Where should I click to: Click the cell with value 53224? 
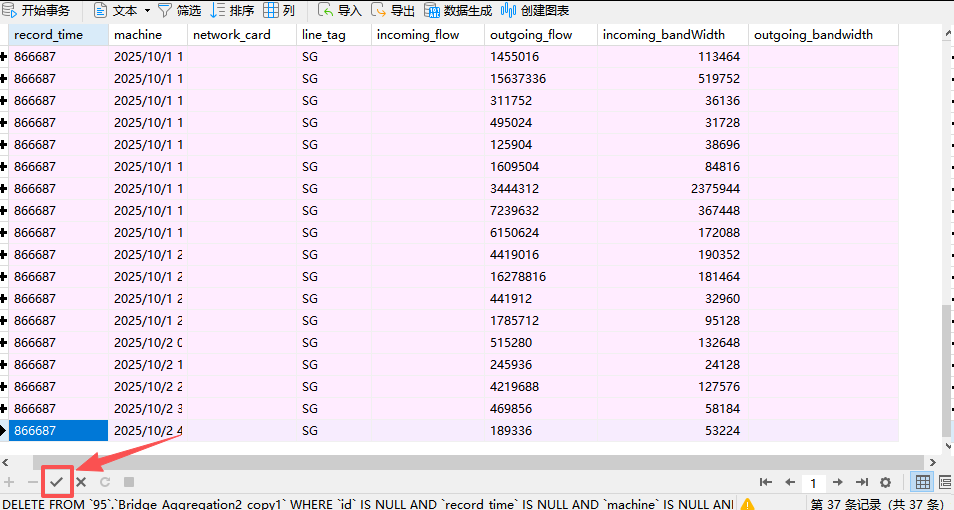672,430
